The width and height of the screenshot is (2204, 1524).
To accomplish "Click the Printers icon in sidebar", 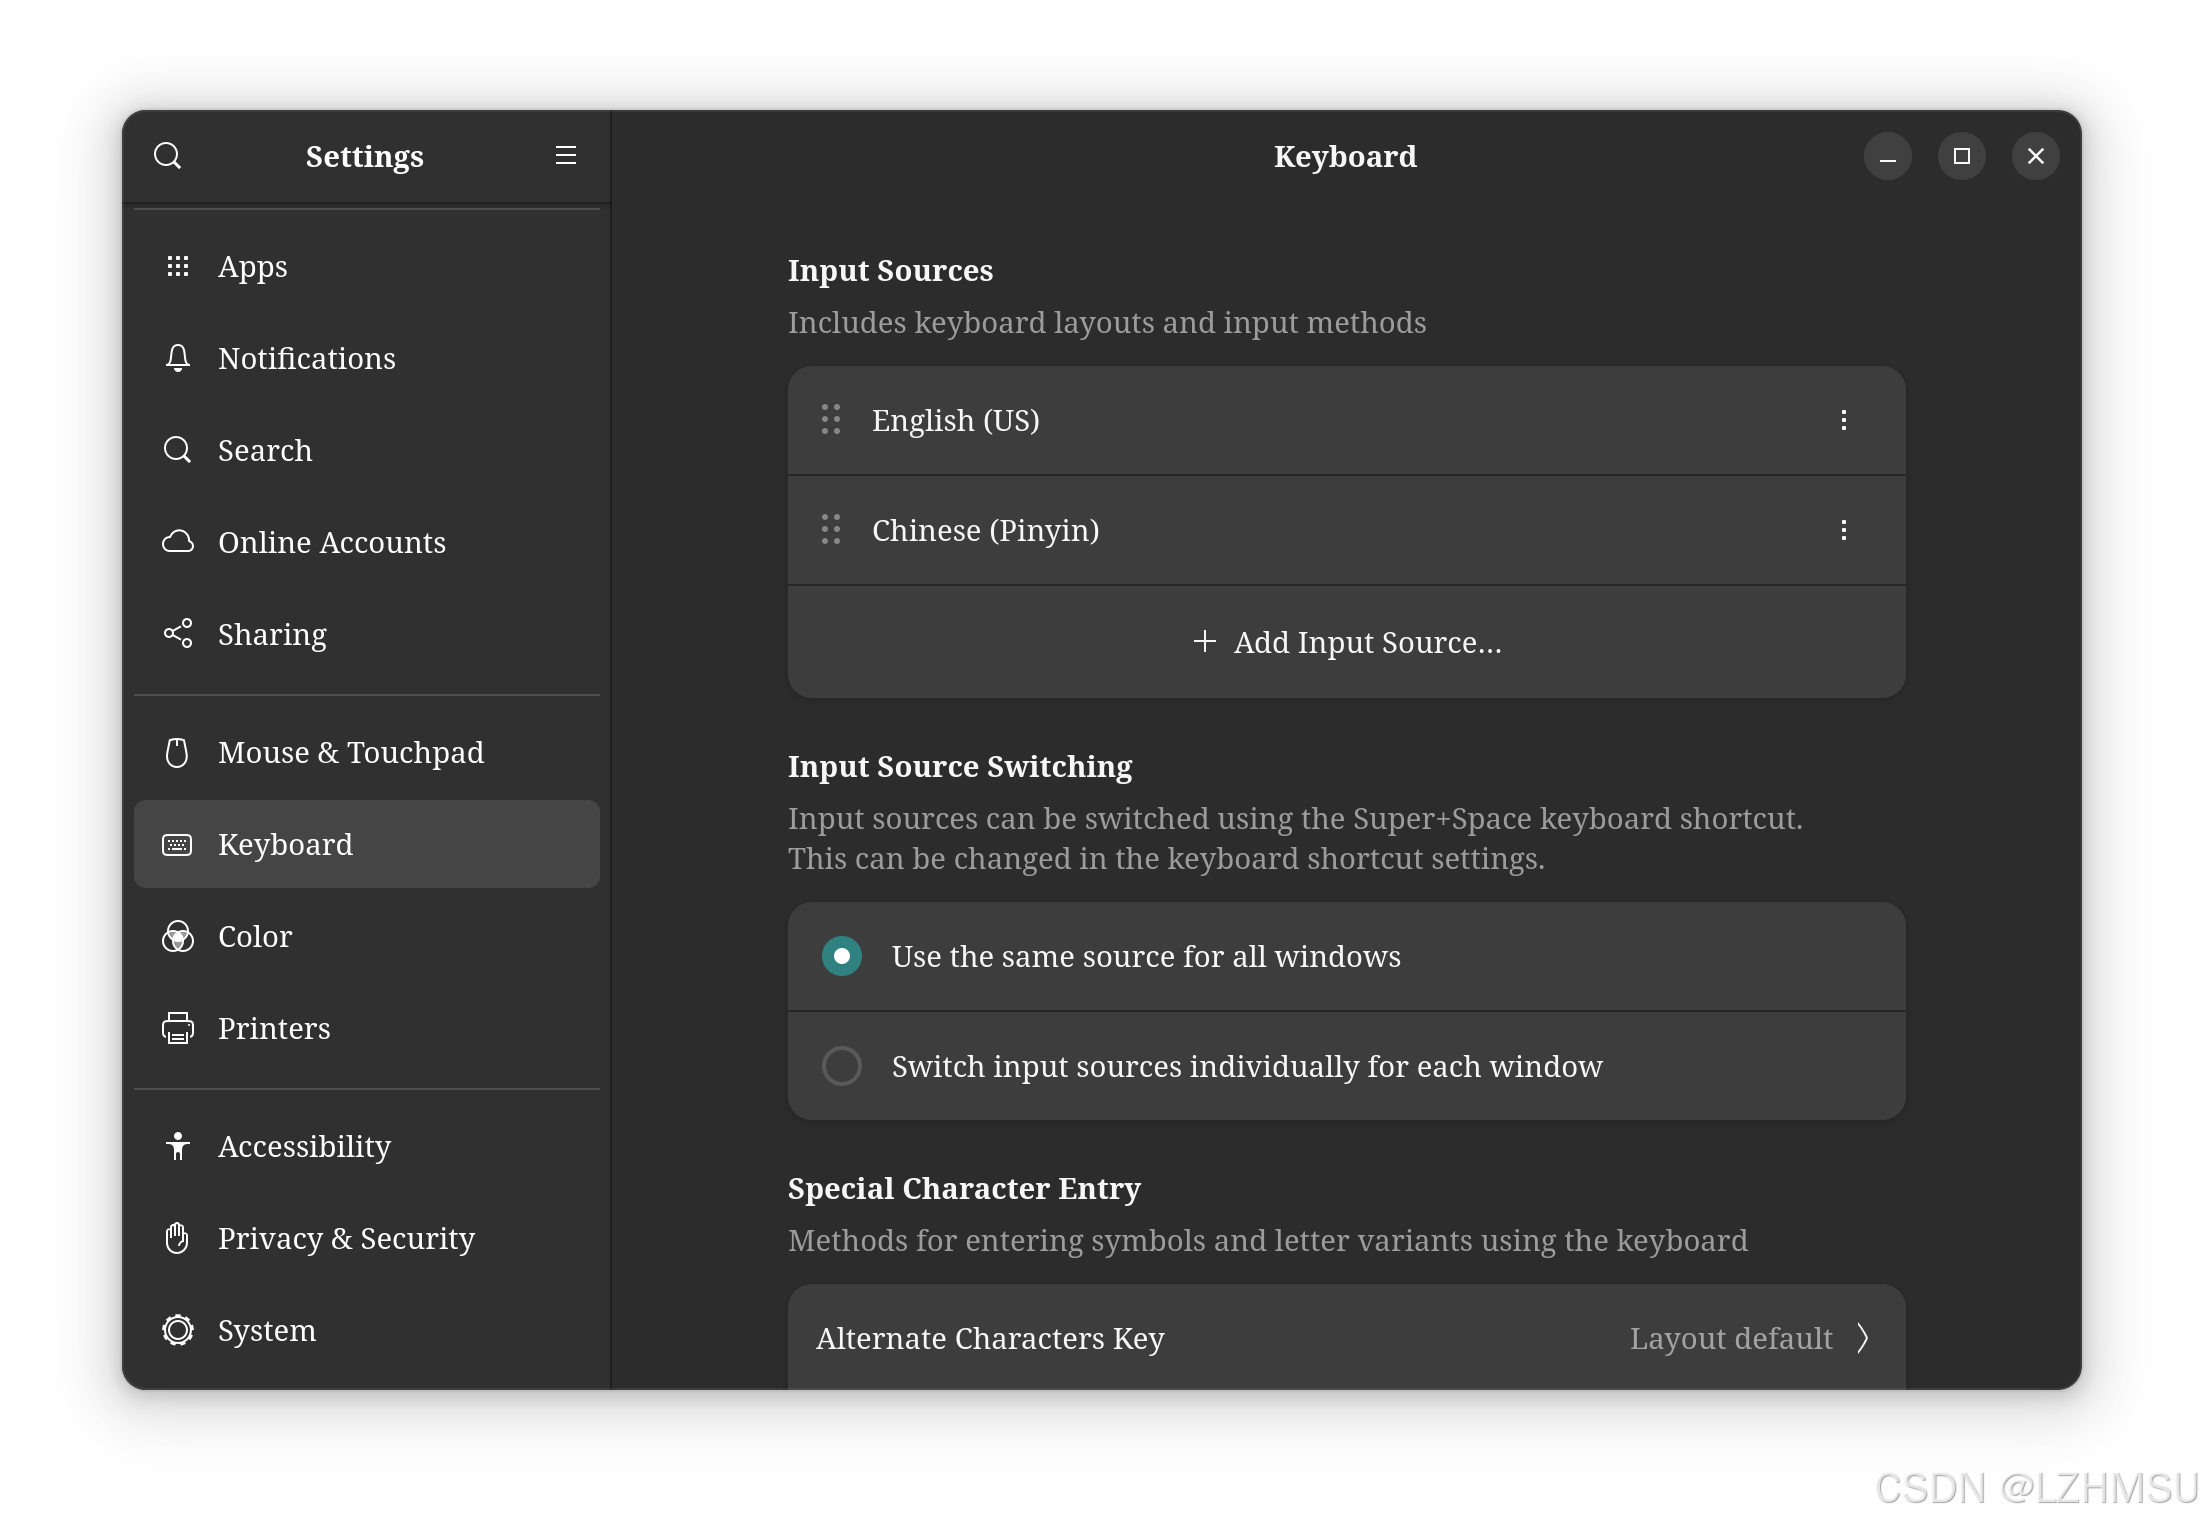I will (178, 1028).
